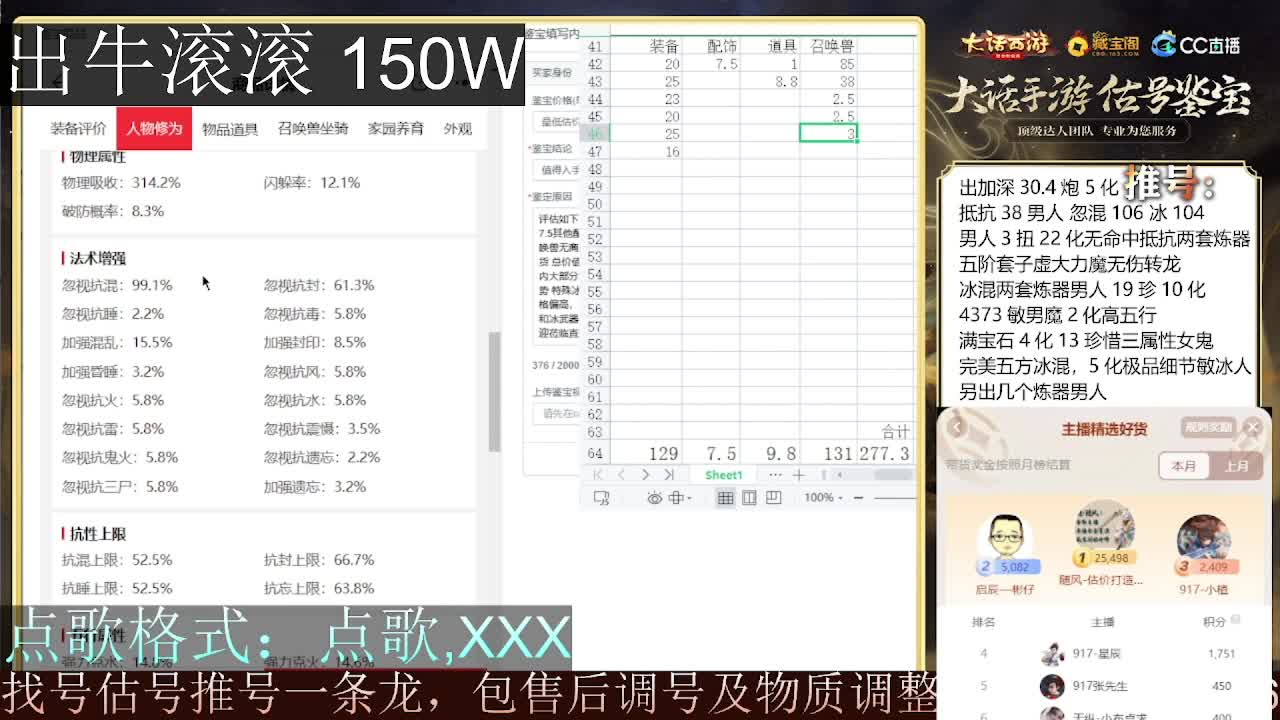This screenshot has height=720, width=1280.
Task: Click row header 48
Action: pyautogui.click(x=596, y=169)
